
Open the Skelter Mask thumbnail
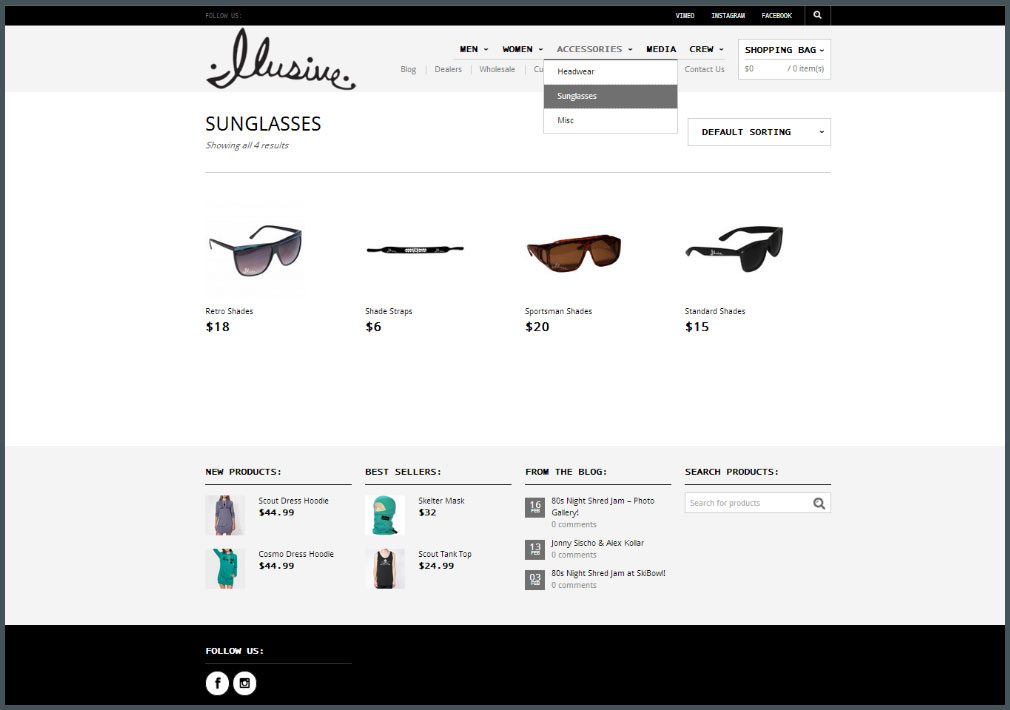pos(385,515)
